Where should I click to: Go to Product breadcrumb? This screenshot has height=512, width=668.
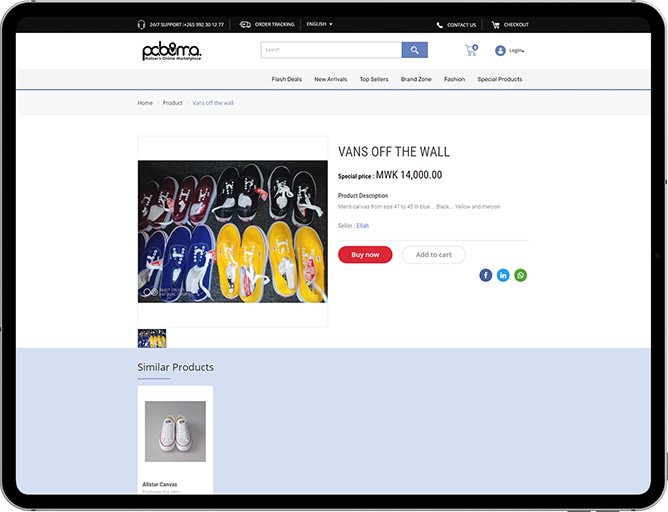[x=173, y=103]
